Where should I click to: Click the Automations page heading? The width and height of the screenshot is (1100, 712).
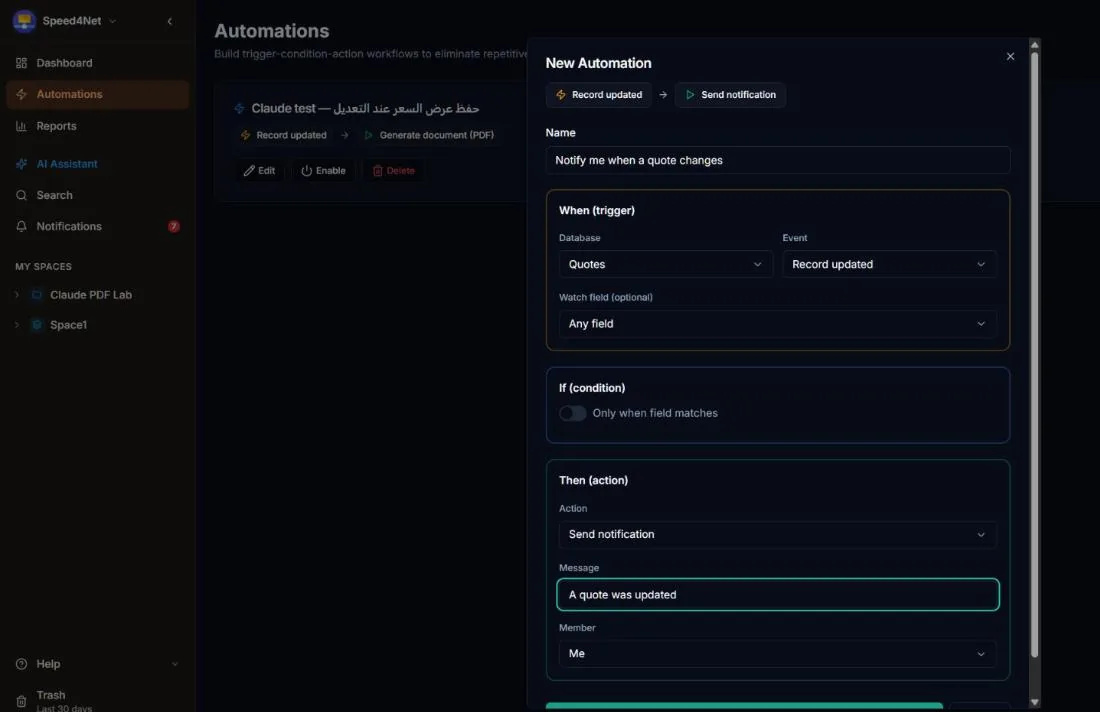click(x=271, y=31)
